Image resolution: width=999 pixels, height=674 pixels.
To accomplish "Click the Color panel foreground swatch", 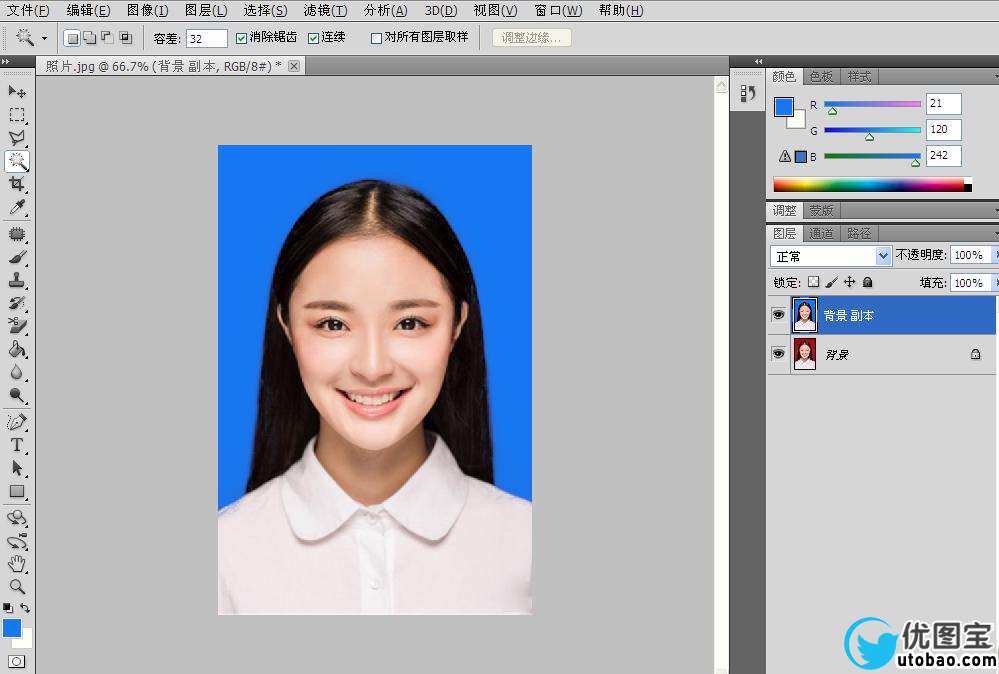I will 784,106.
